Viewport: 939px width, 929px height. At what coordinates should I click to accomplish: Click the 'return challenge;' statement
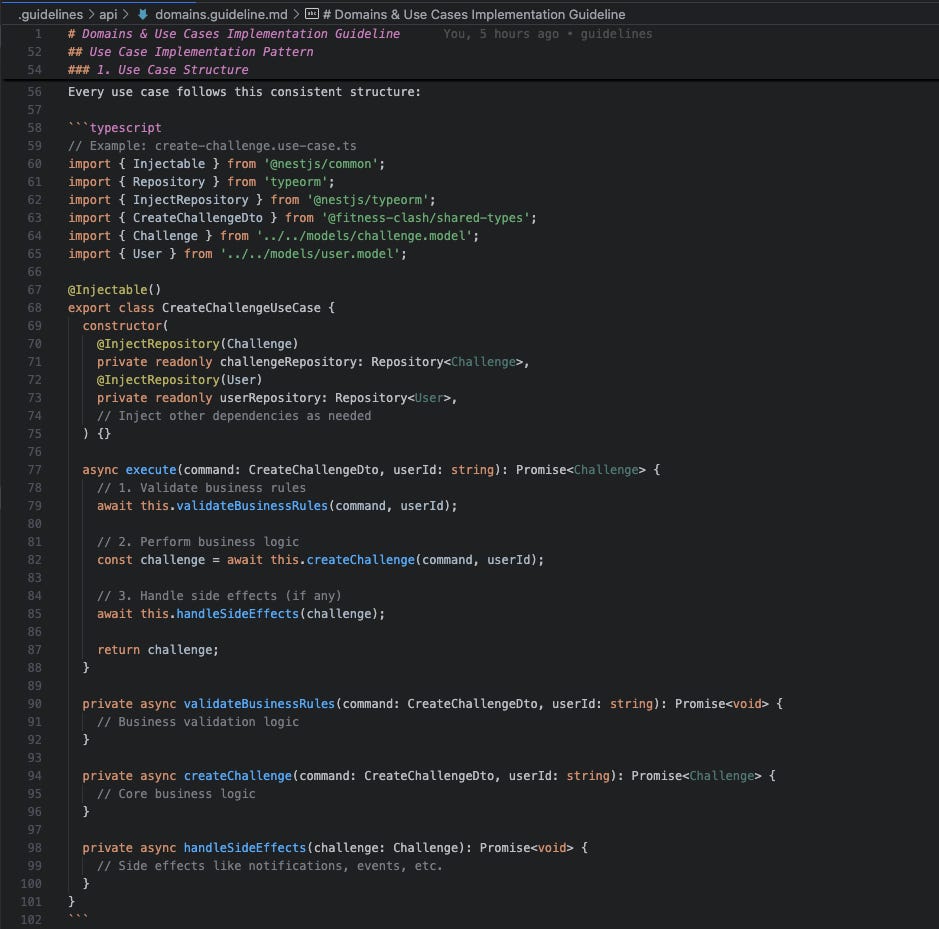pos(158,650)
